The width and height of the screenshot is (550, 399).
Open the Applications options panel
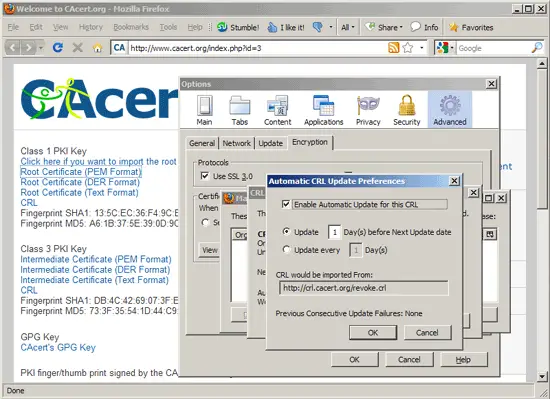[x=323, y=110]
